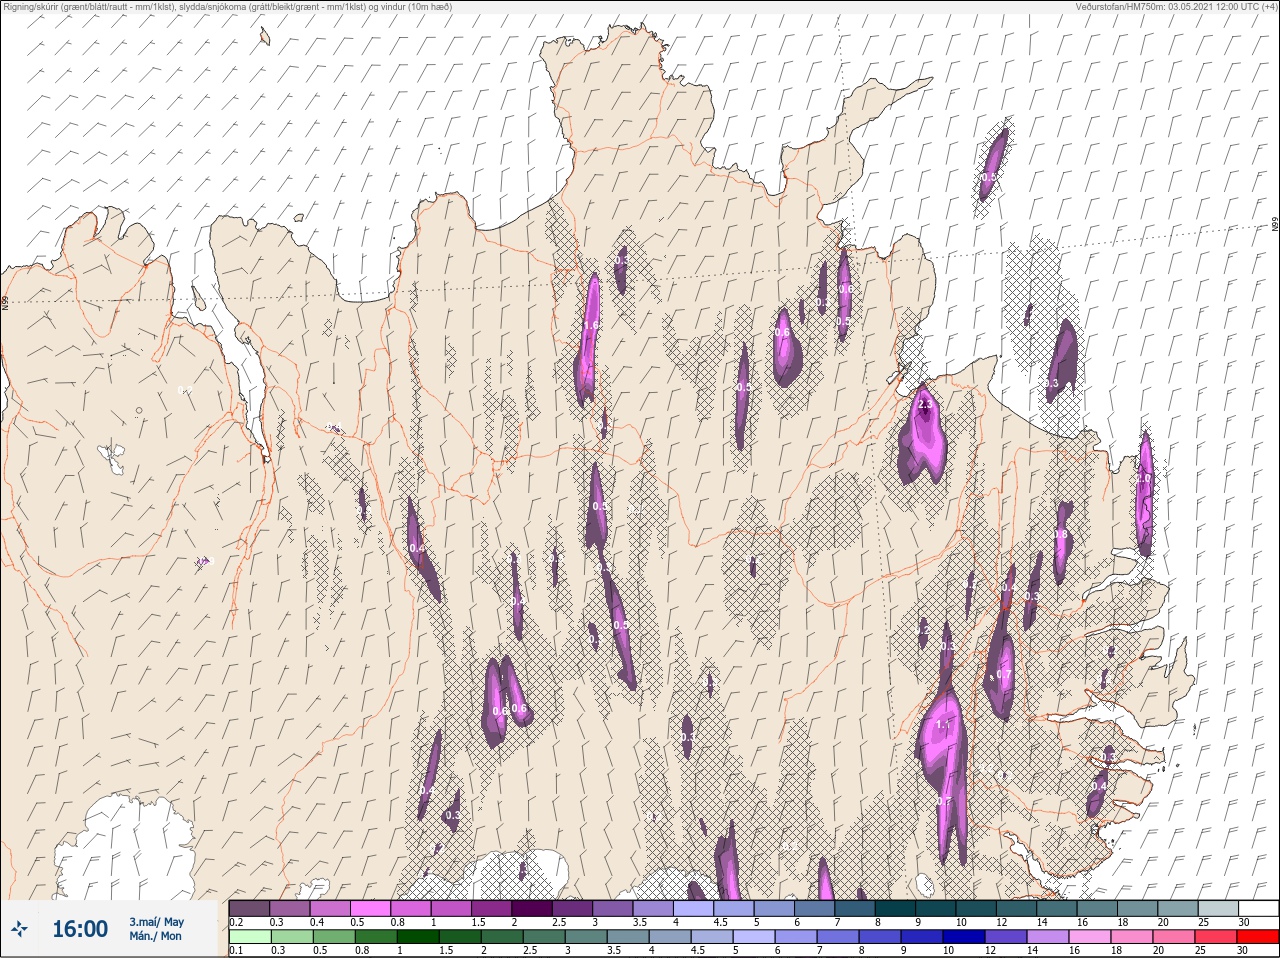Image resolution: width=1280 pixels, height=958 pixels.
Task: Pick the lower green swatch labeled 0.5
Action: [334, 937]
